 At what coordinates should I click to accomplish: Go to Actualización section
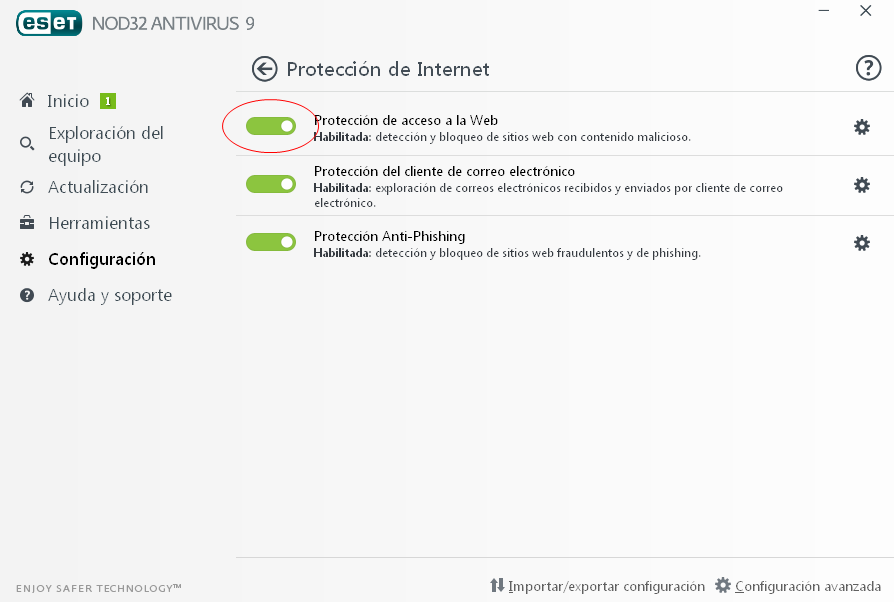coord(99,187)
